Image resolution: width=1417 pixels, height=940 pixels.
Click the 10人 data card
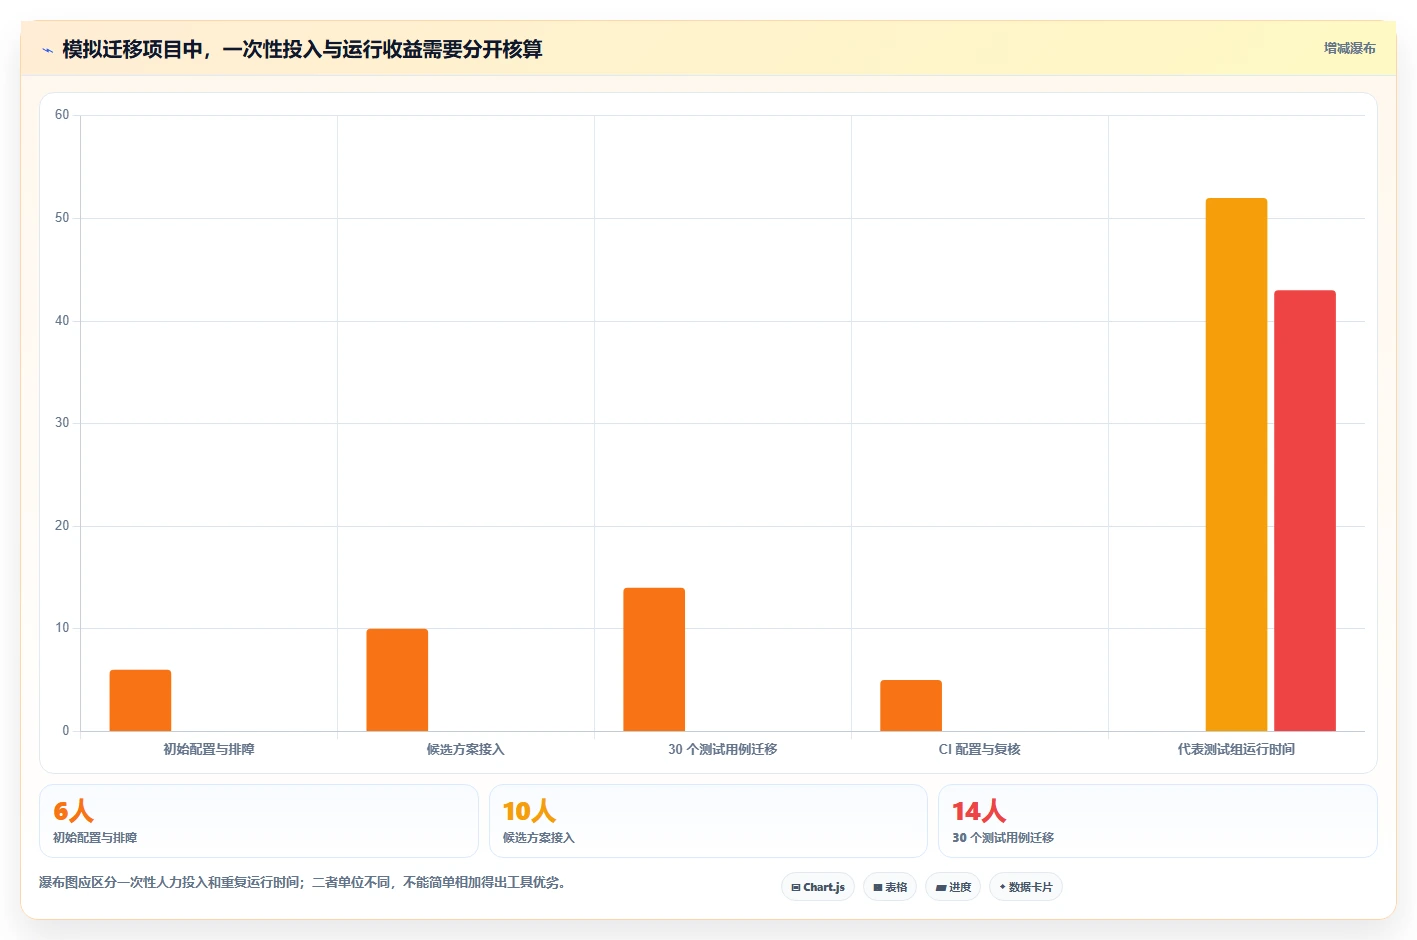pos(708,821)
